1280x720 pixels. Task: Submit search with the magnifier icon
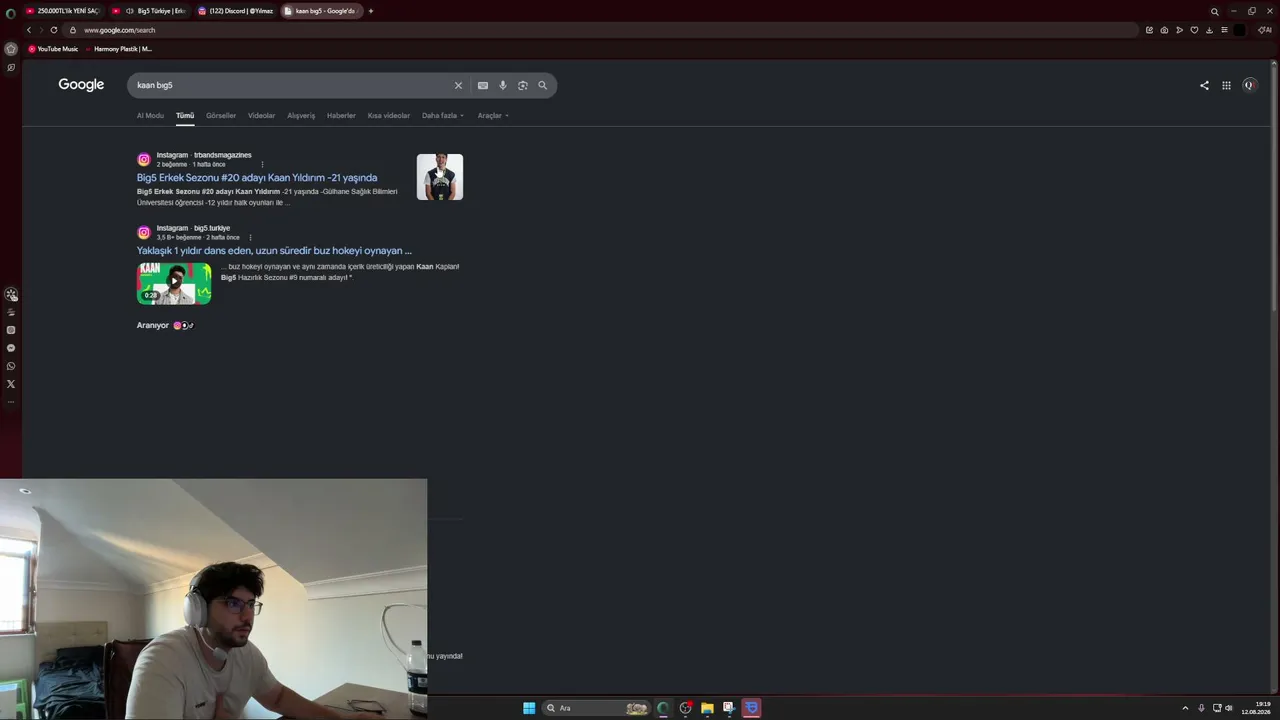[x=543, y=85]
